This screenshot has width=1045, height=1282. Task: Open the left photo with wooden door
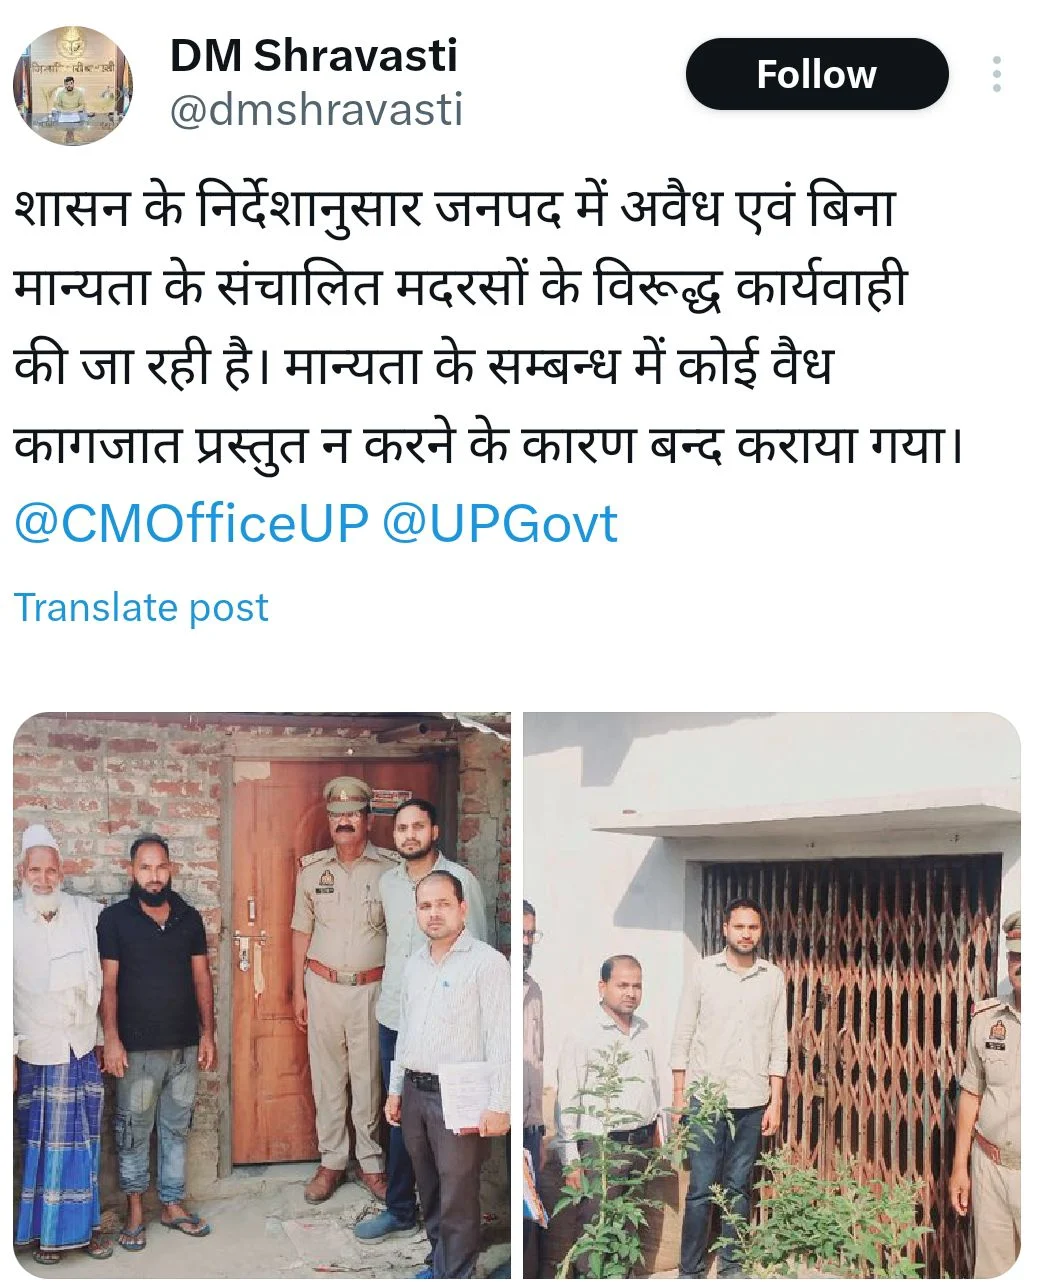coord(262,995)
